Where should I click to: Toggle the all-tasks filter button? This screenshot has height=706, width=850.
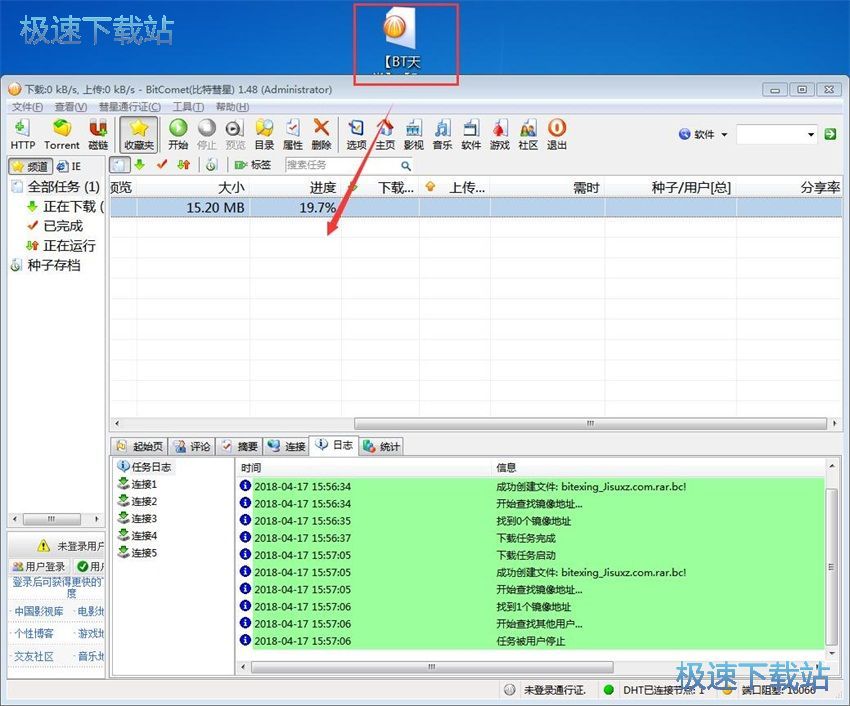pos(120,165)
